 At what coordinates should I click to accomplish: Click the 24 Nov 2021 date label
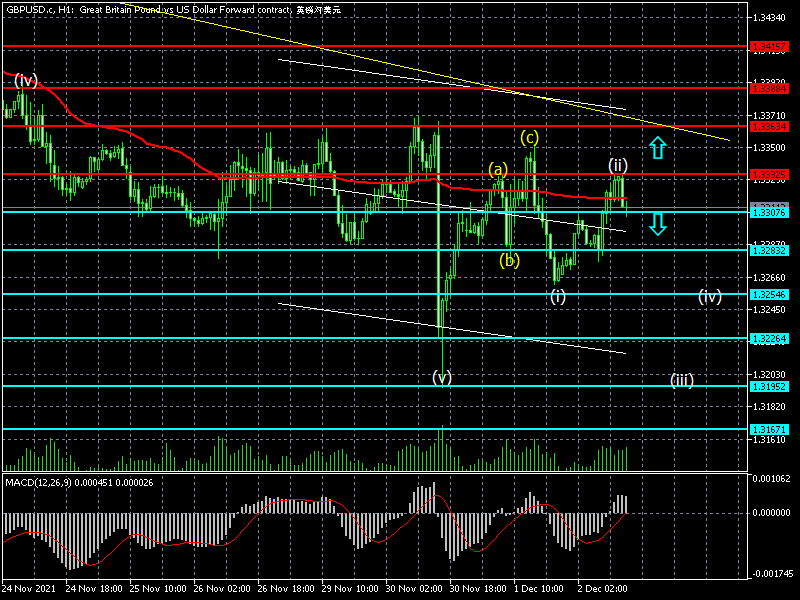(29, 589)
